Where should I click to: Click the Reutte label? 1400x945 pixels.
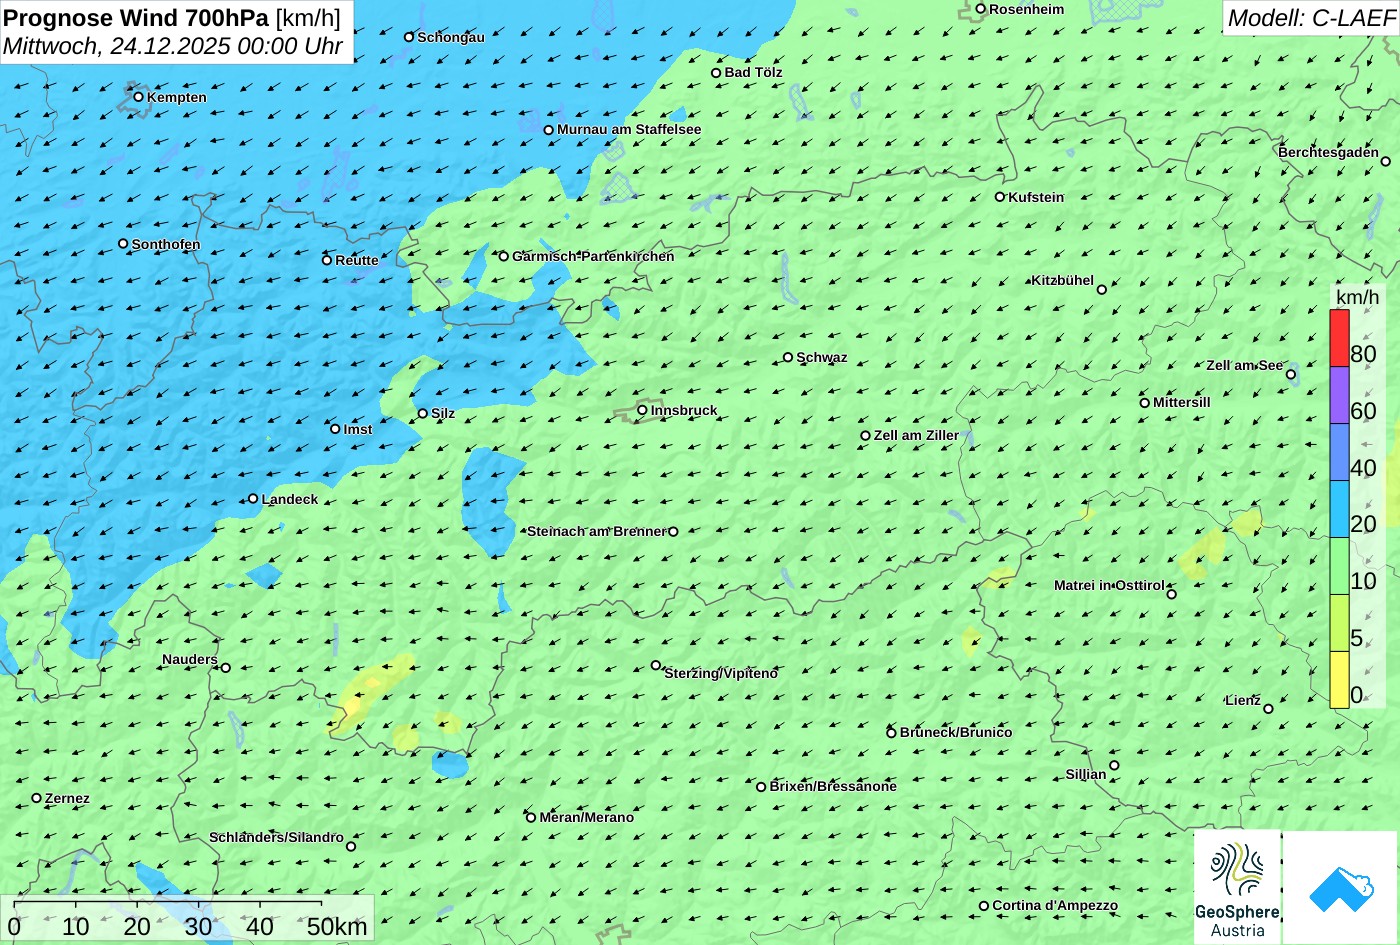pos(357,260)
